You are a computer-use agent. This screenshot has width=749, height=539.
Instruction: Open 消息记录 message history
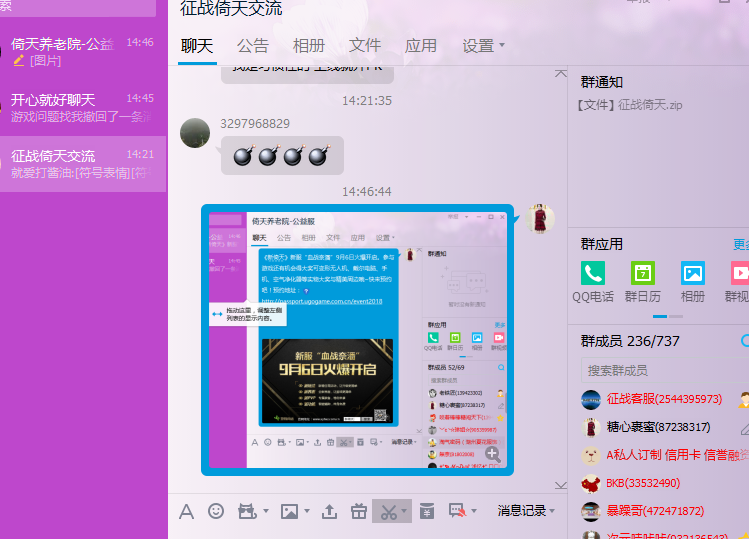pyautogui.click(x=522, y=511)
